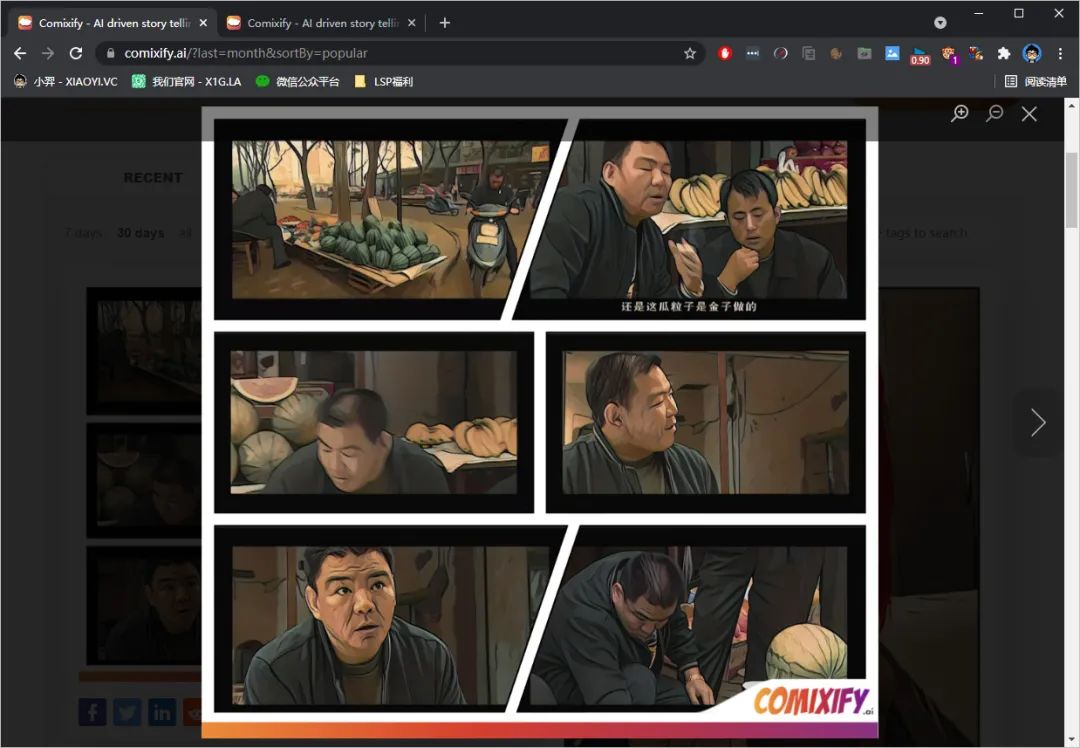Open the blue image picture extension
The height and width of the screenshot is (748, 1080).
(892, 53)
